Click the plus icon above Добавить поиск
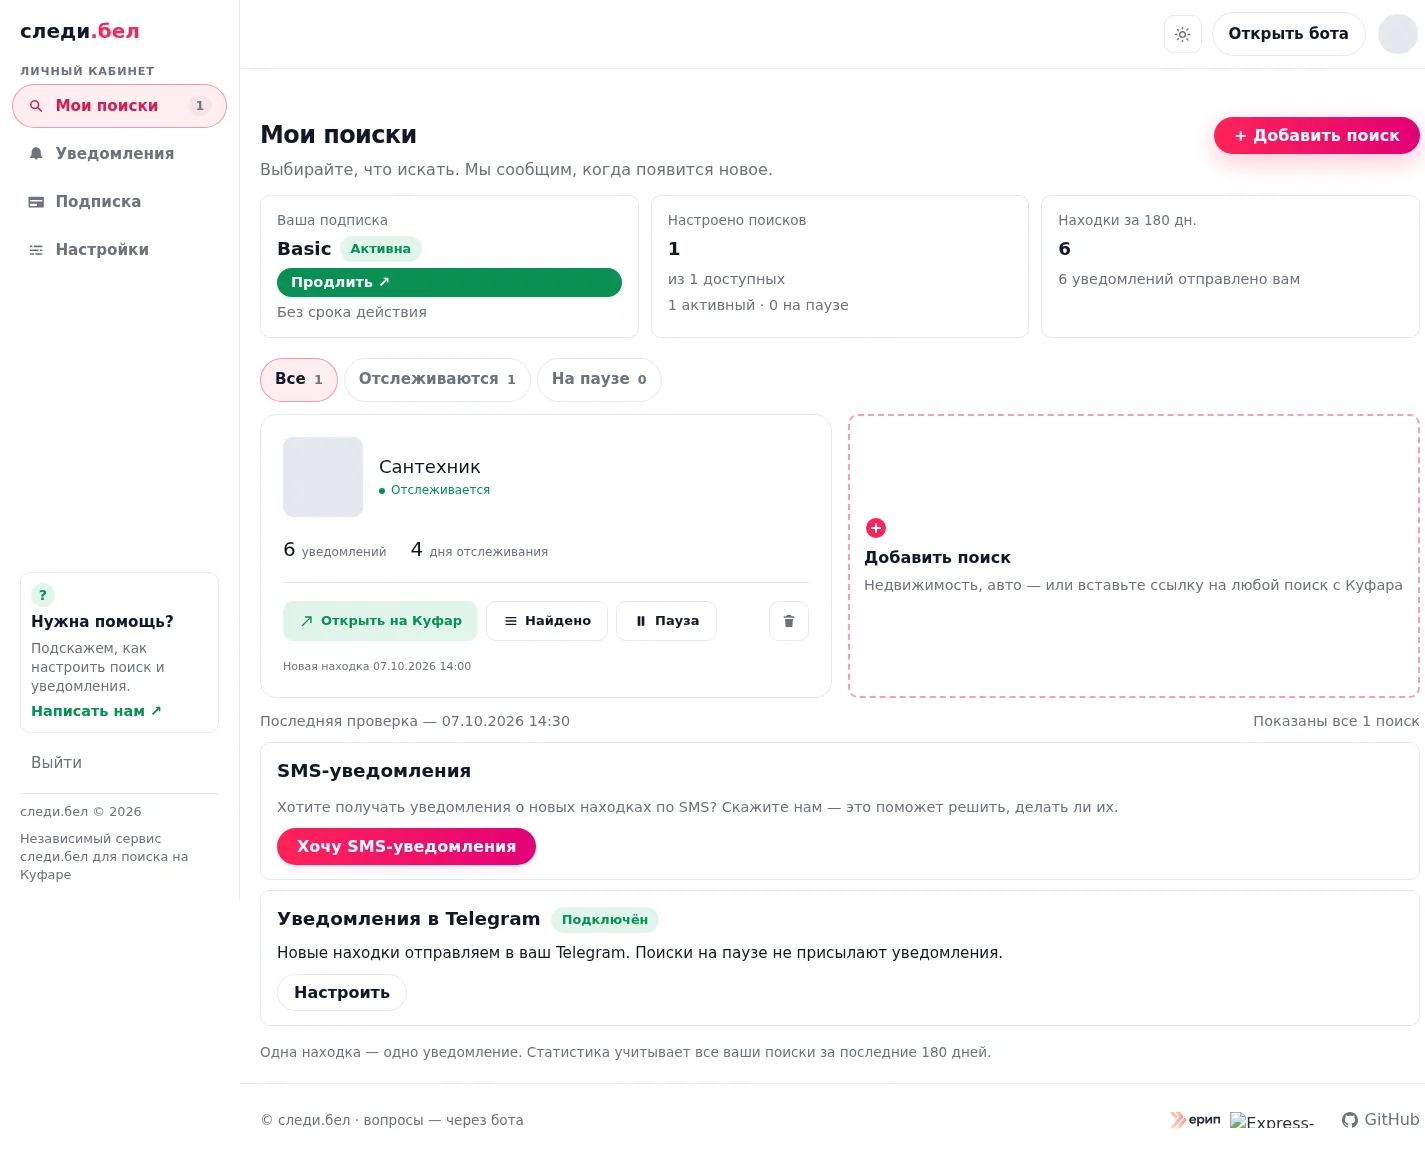Viewport: 1425px width, 1157px height. [x=876, y=528]
